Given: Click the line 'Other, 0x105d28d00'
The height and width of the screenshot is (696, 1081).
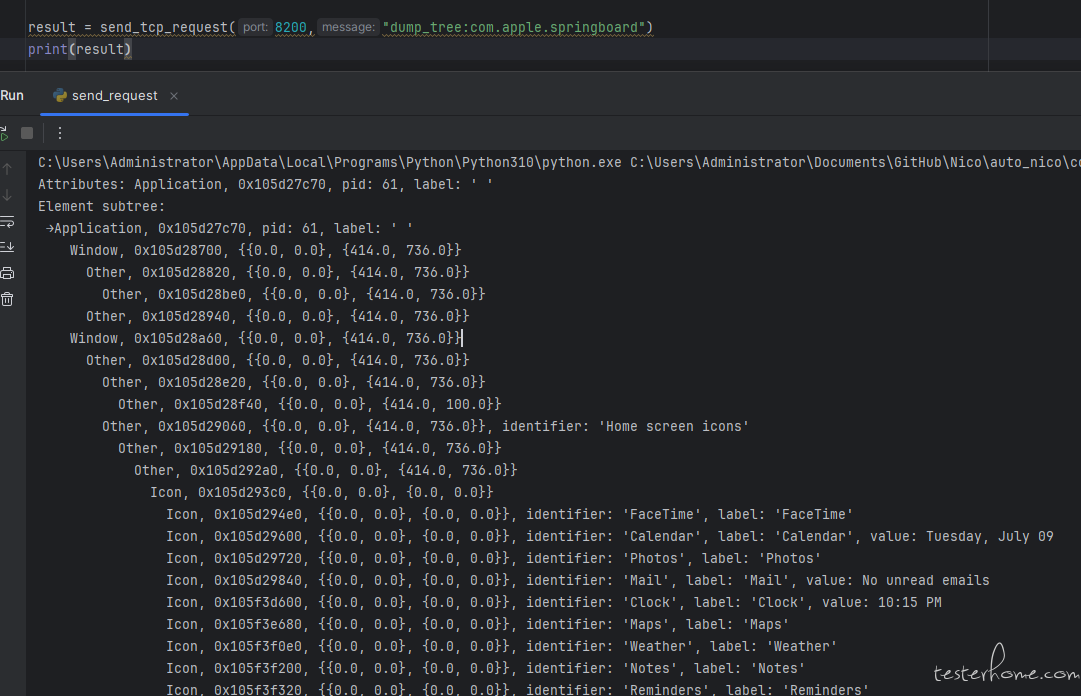Looking at the screenshot, I should [x=278, y=361].
